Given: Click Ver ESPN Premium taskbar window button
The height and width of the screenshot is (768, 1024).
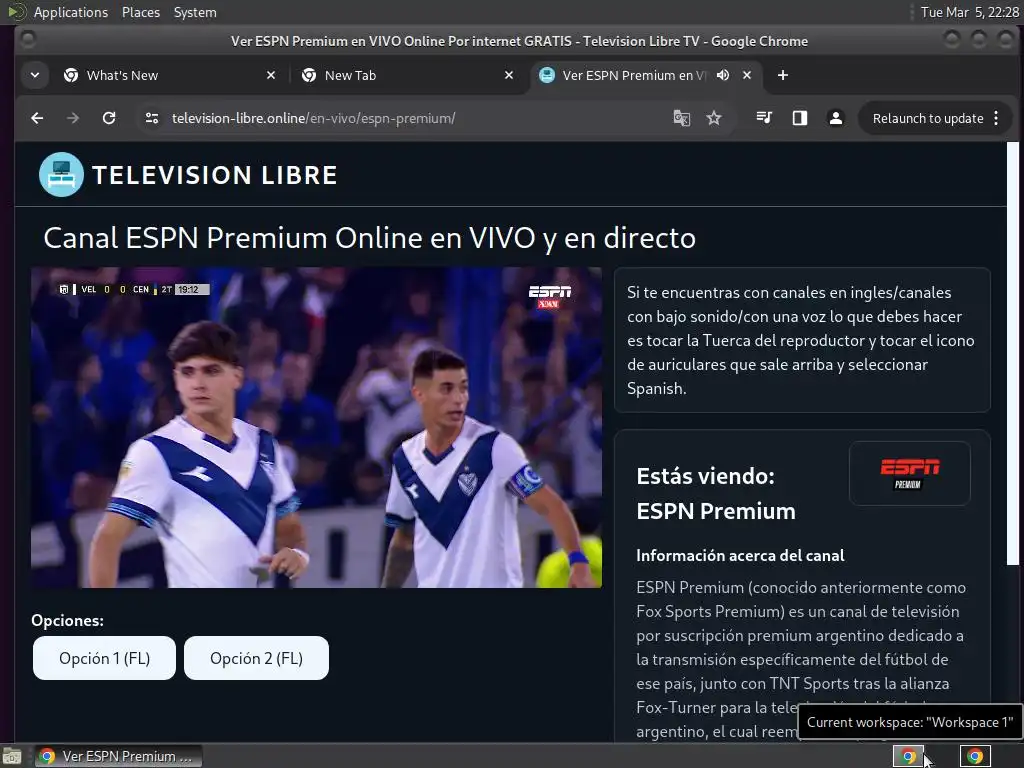Looking at the screenshot, I should pyautogui.click(x=118, y=756).
